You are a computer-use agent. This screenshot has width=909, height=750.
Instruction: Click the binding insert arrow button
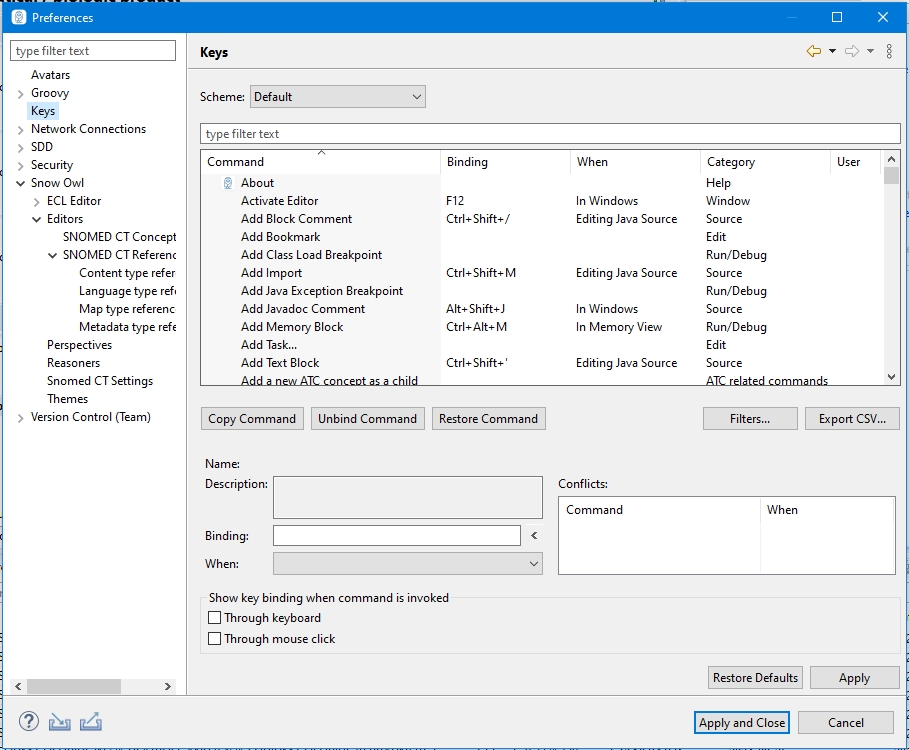(534, 536)
